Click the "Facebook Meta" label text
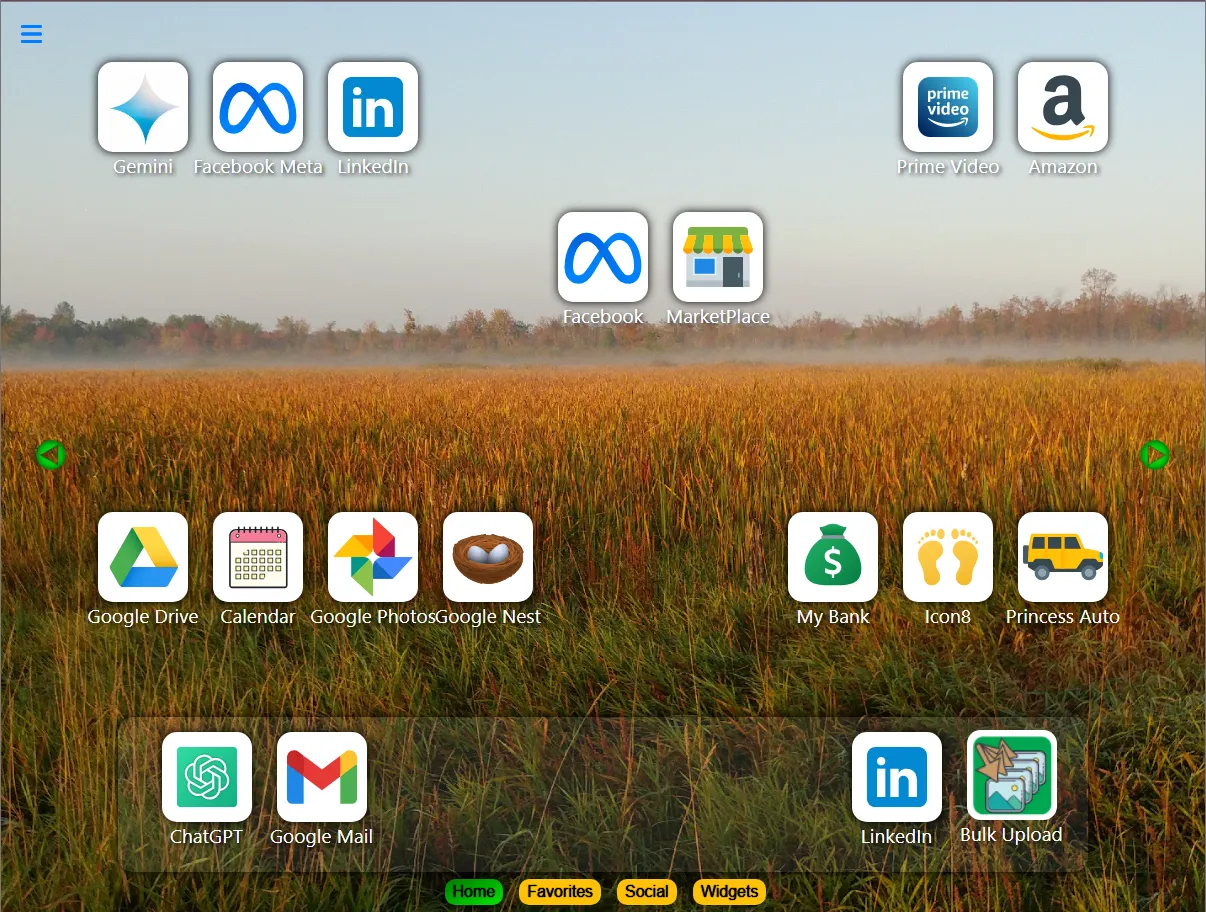 [258, 167]
